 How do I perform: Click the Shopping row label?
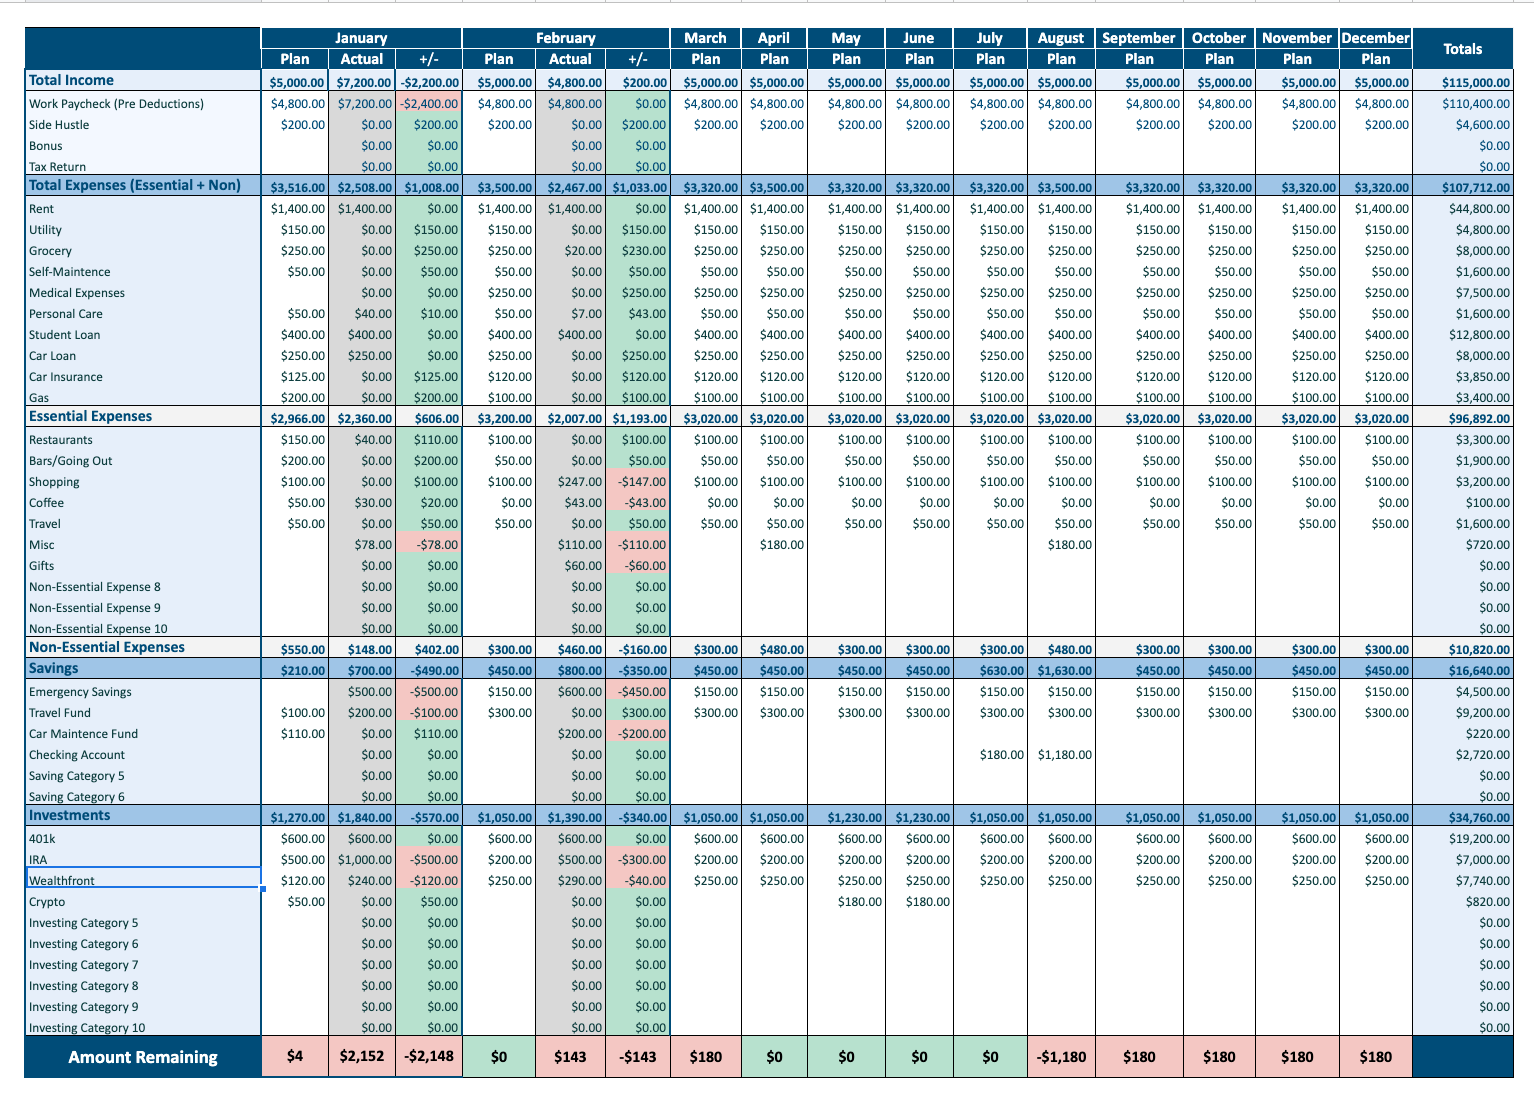click(x=54, y=482)
